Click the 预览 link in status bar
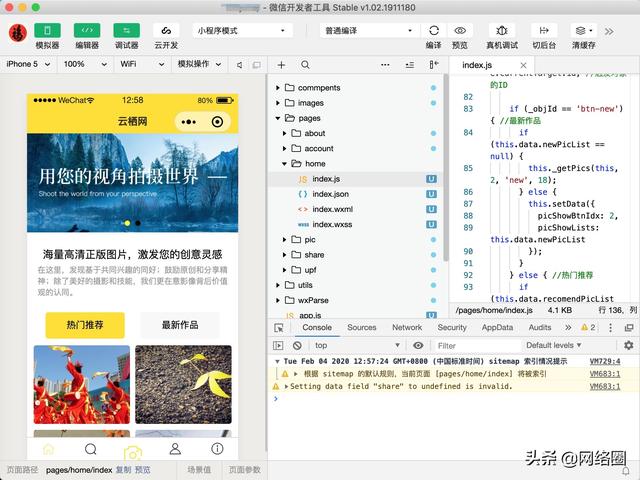 click(142, 470)
